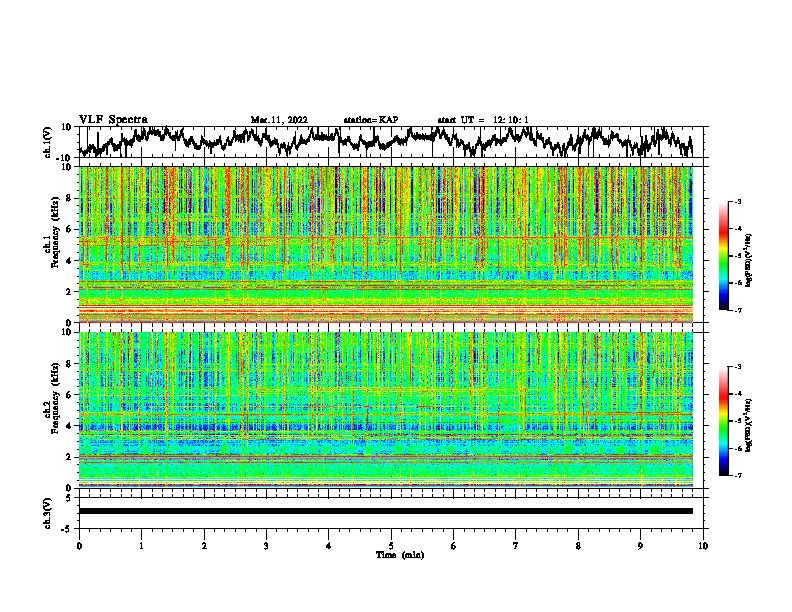Click the "10" tick on the time axis
The image size is (792, 612).
click(703, 546)
